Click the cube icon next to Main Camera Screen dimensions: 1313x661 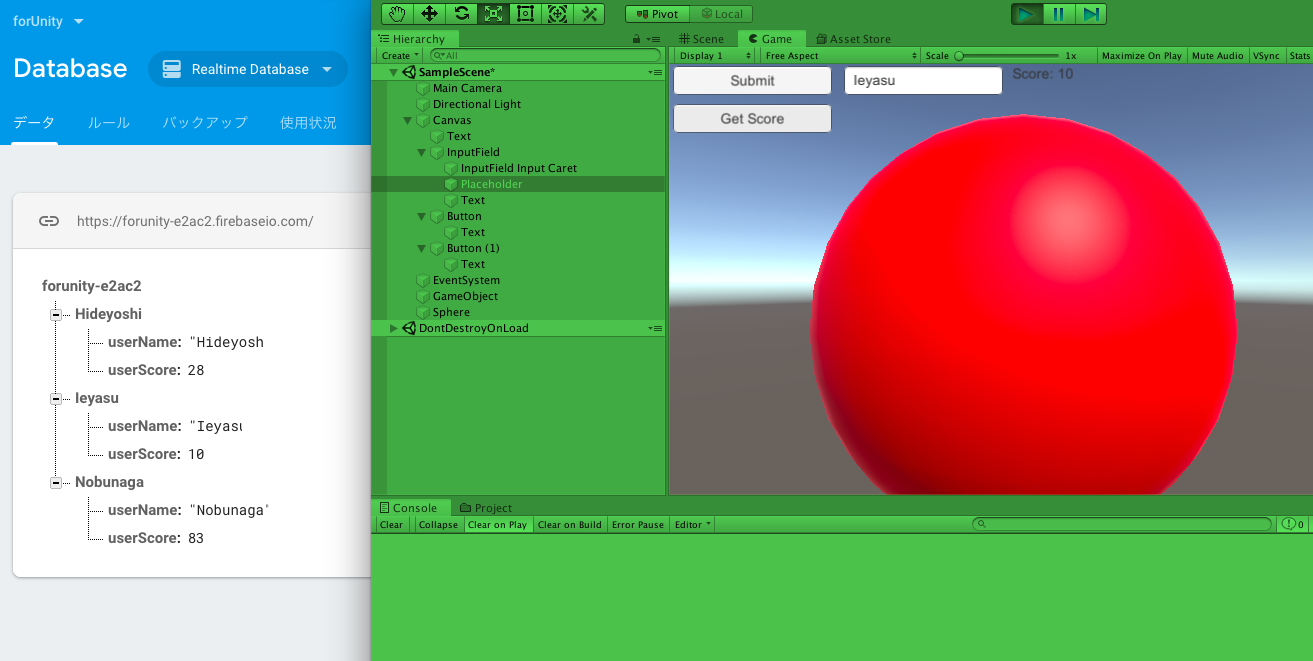(423, 88)
